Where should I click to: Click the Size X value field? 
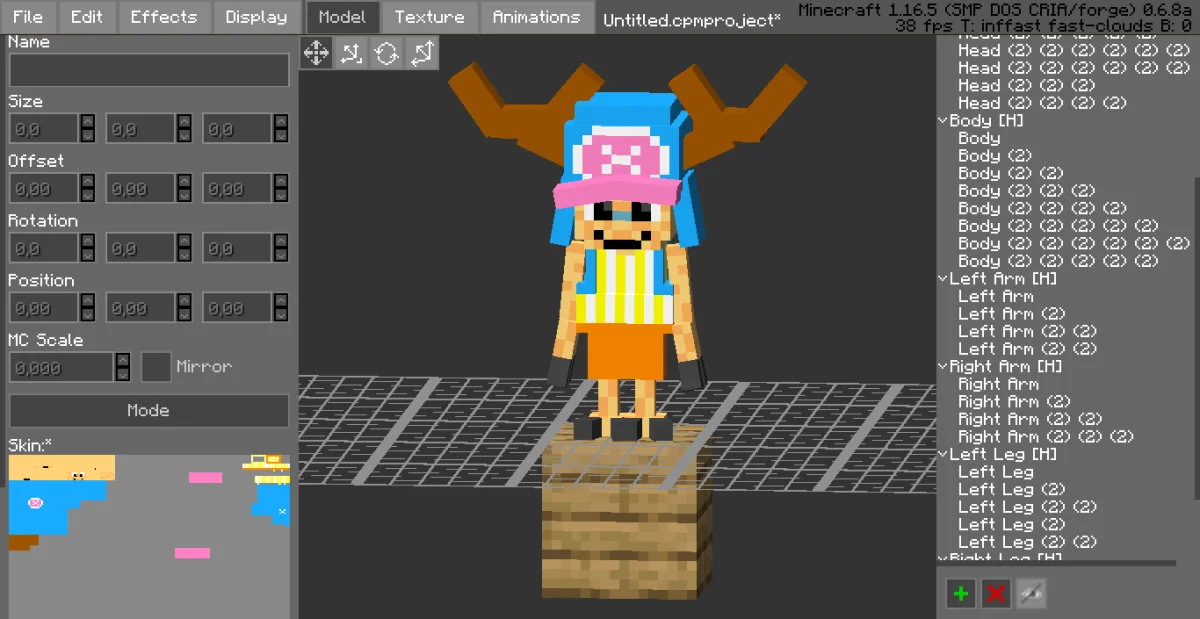(x=44, y=129)
